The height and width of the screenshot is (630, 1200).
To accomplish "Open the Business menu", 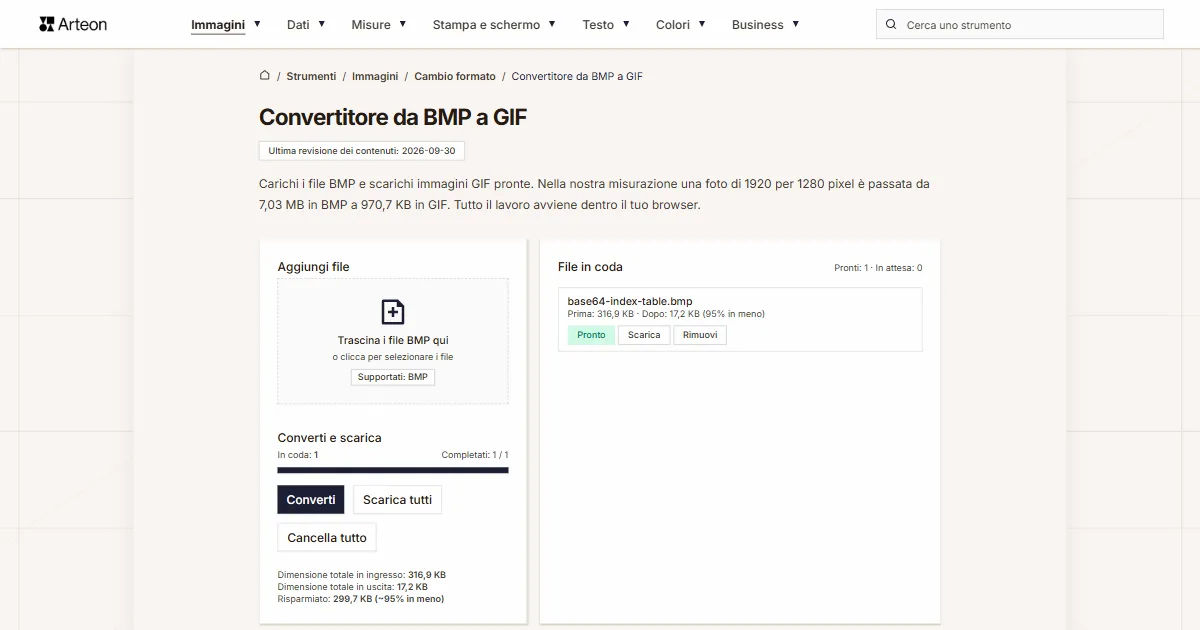I will (x=758, y=24).
